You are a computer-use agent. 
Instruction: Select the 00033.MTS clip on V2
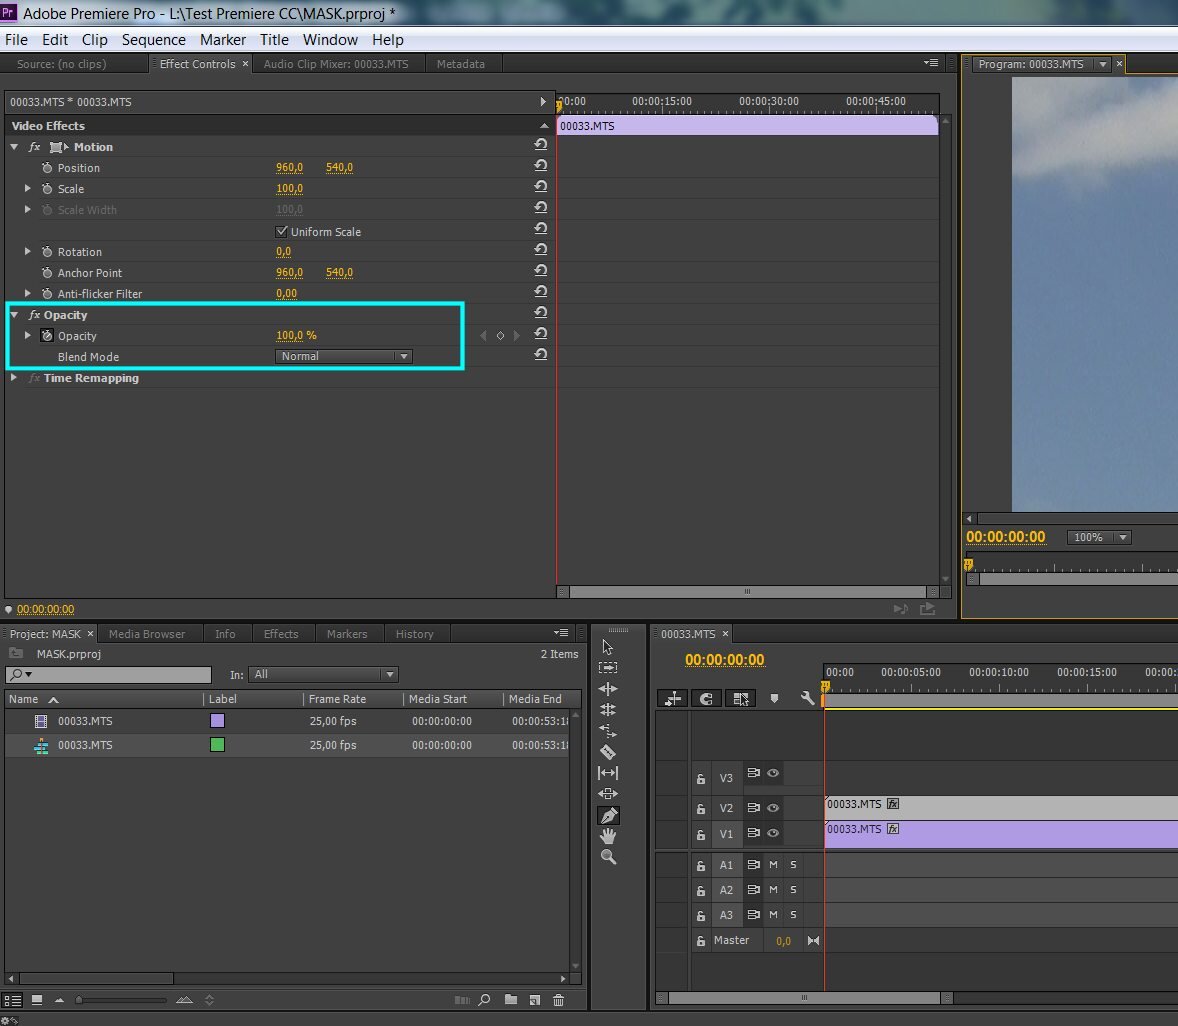click(x=1001, y=807)
